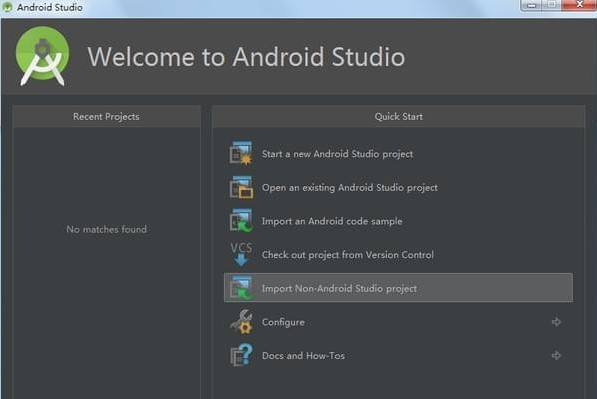Screen dimensions: 597x399
Task: Click the Quick Start panel header
Action: (399, 117)
